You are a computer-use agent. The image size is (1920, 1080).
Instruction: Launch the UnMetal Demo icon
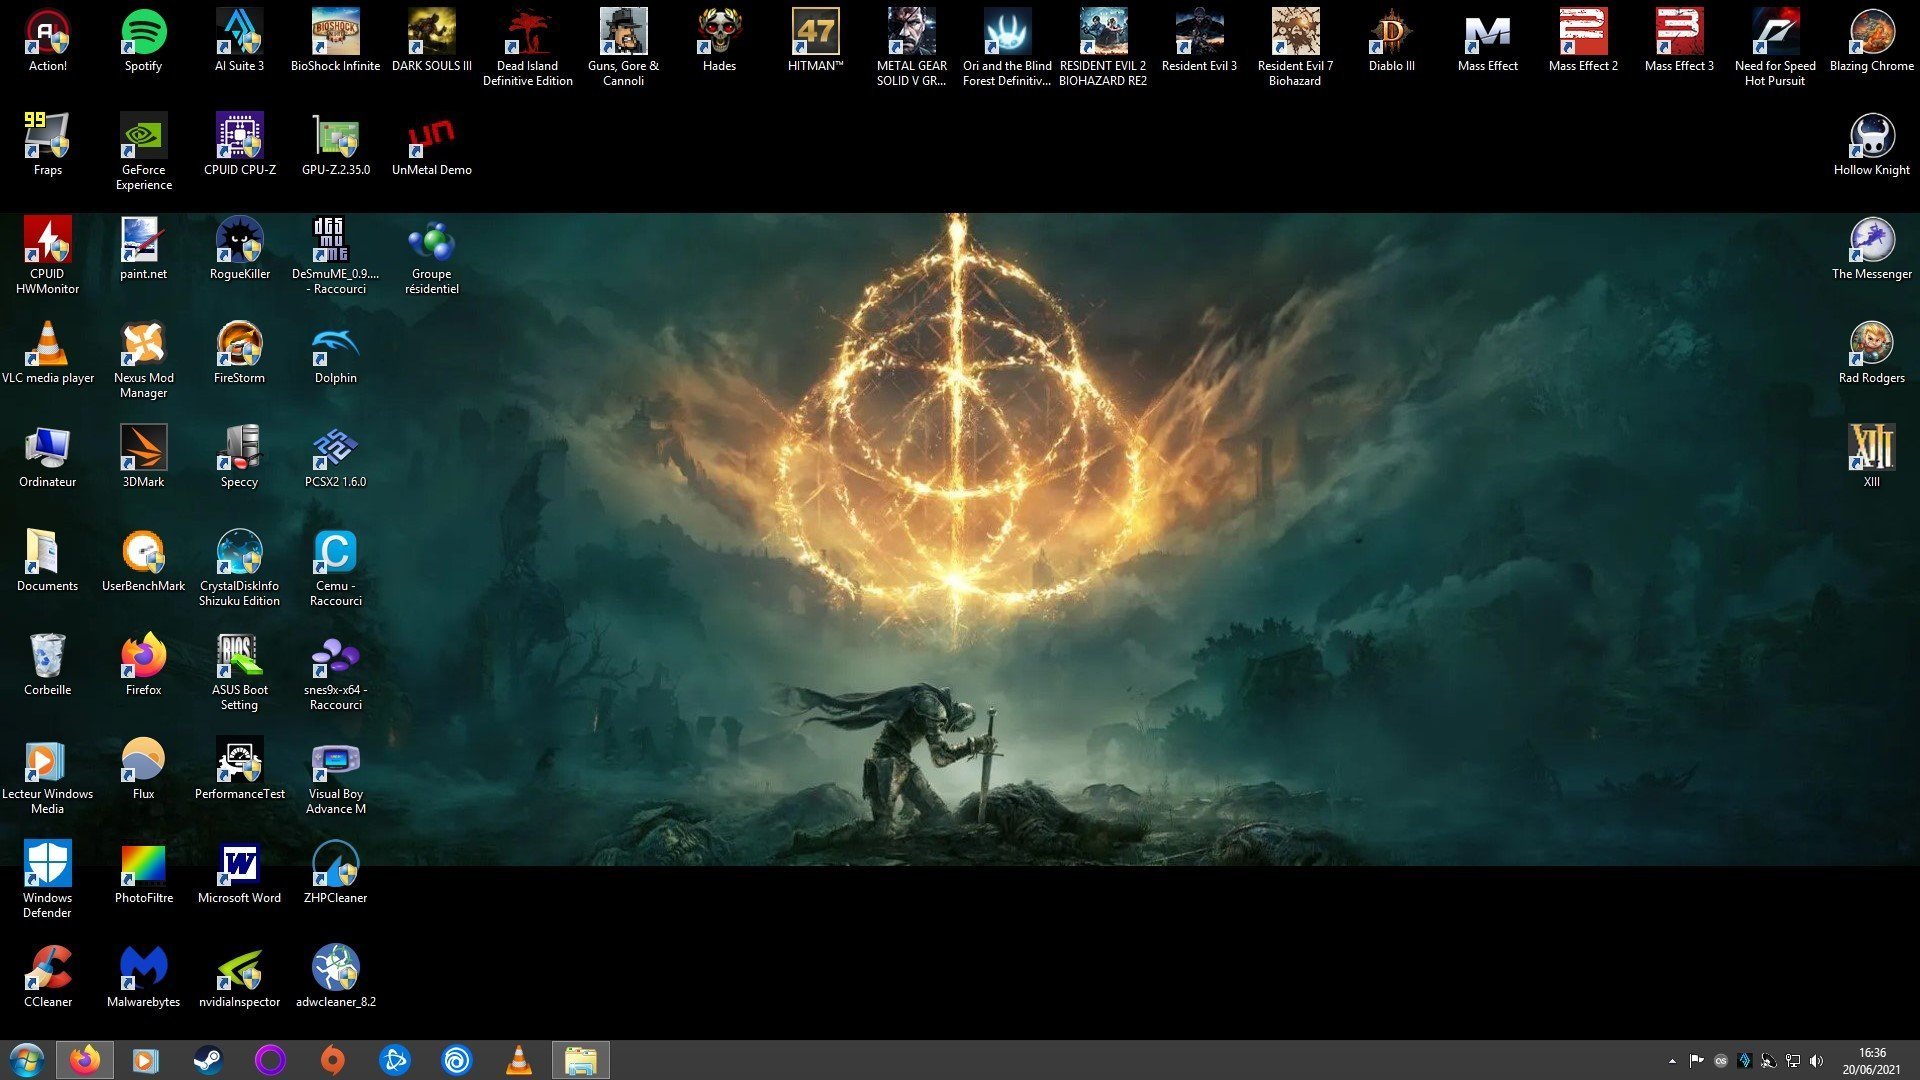point(431,144)
